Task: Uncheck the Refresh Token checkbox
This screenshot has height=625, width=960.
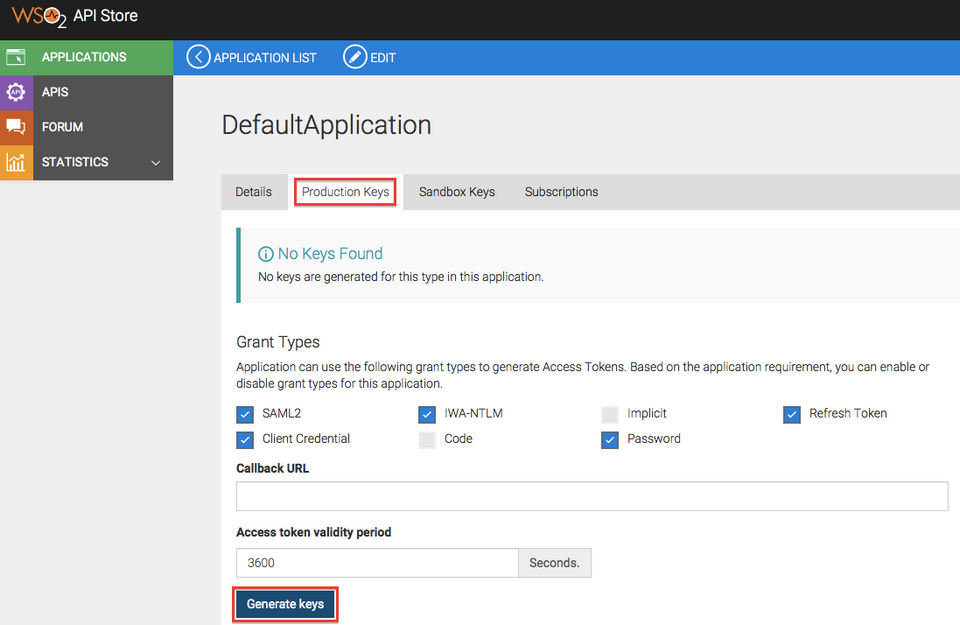Action: (792, 414)
